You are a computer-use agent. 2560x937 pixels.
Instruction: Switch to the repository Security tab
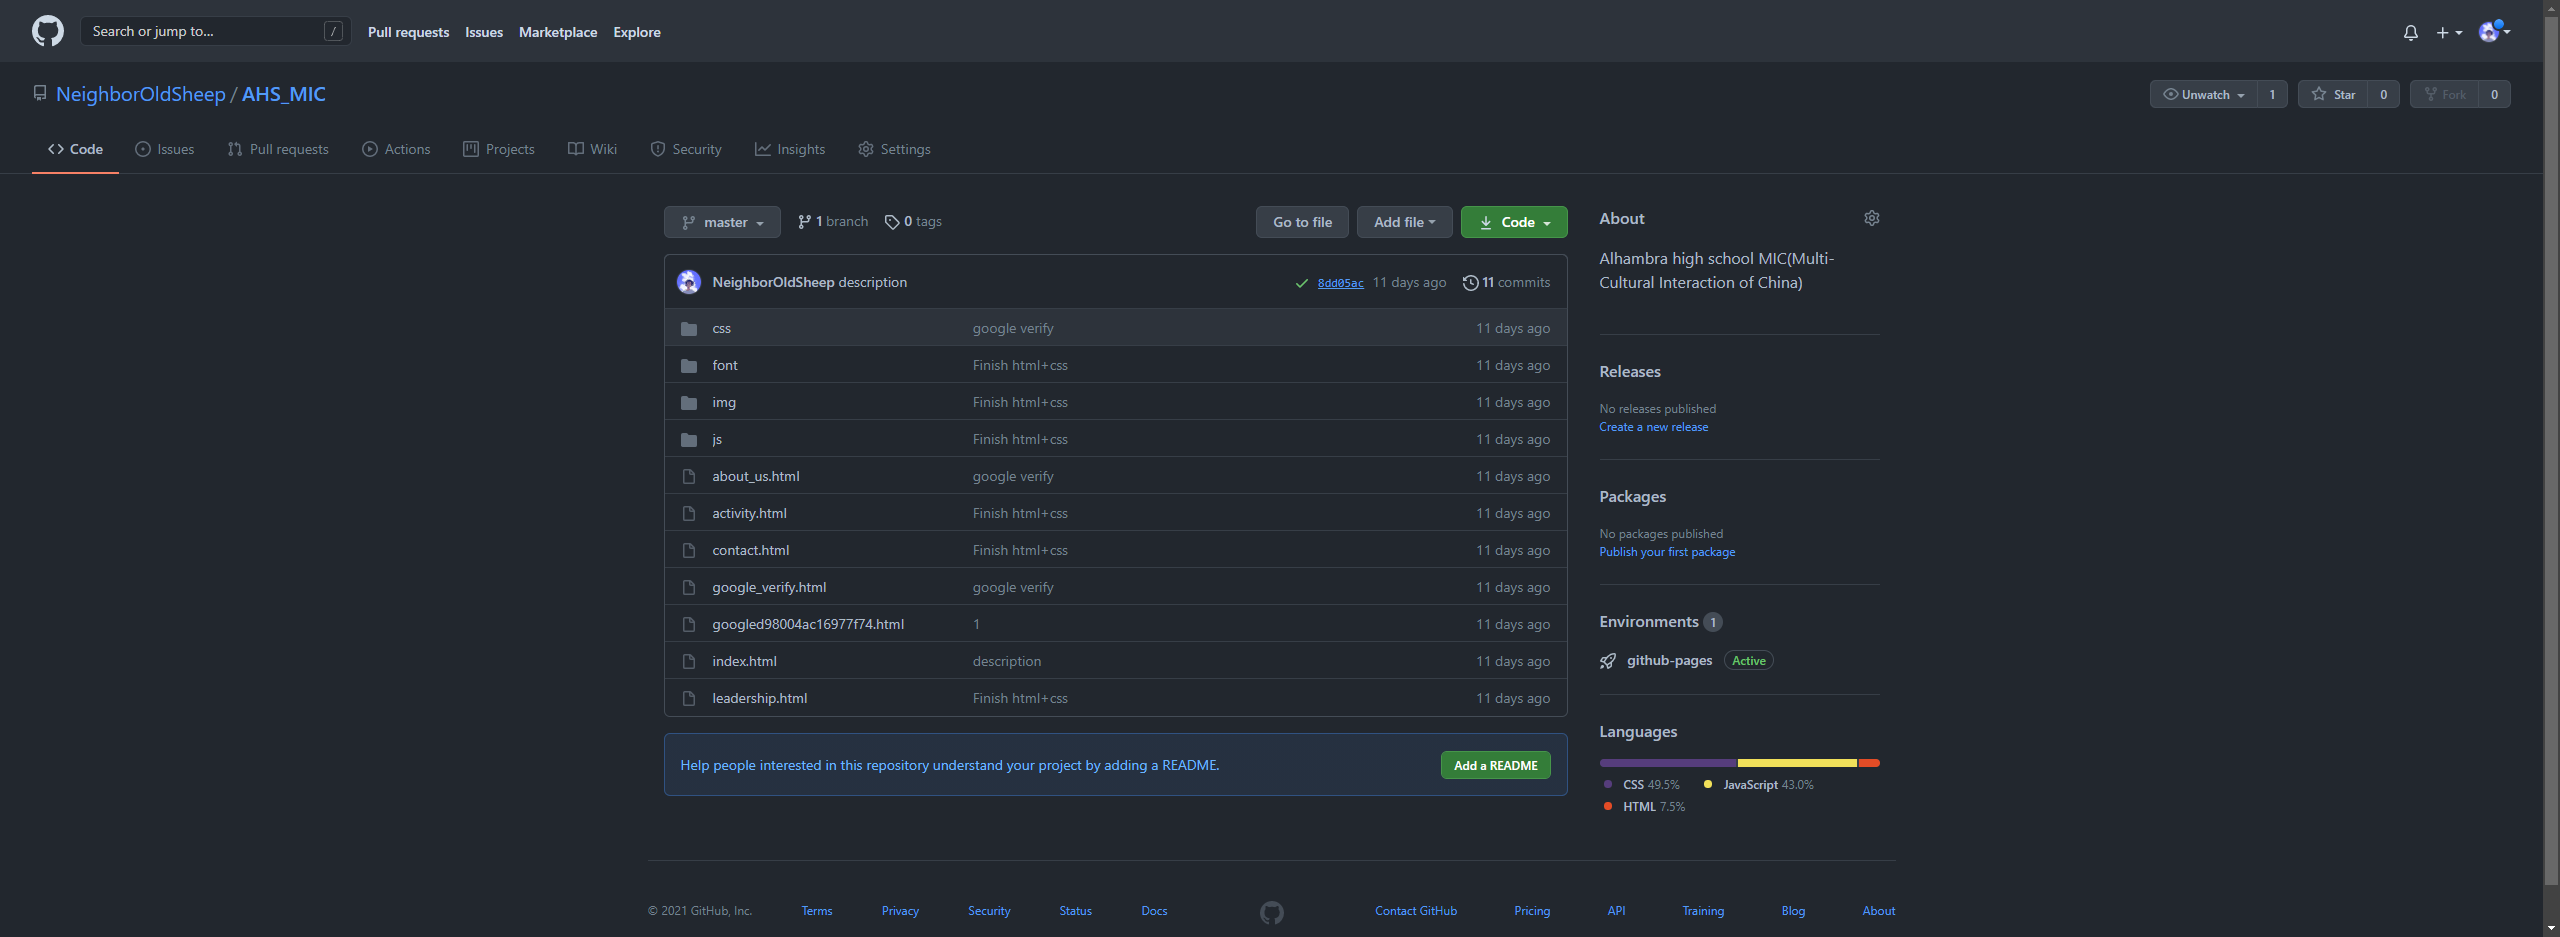tap(686, 149)
